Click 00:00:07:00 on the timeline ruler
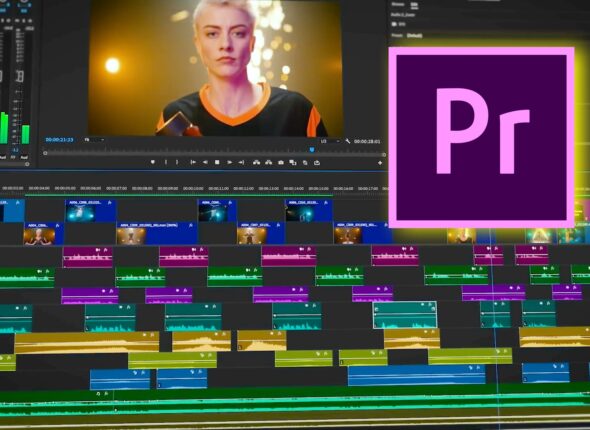The width and height of the screenshot is (590, 430). (x=116, y=188)
